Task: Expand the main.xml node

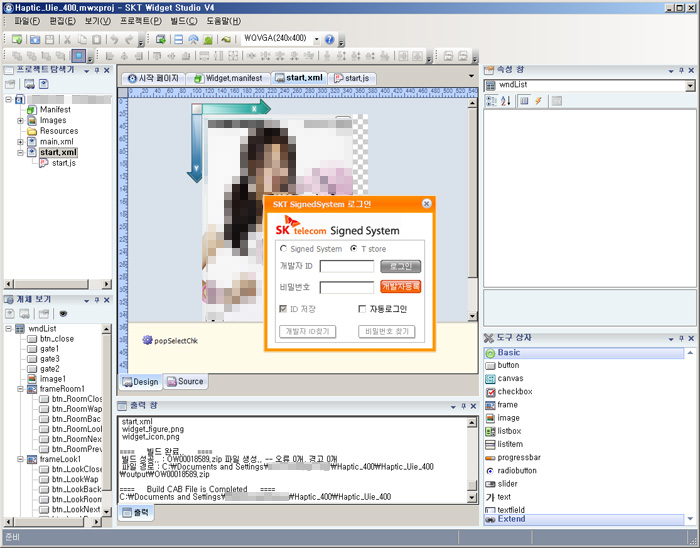Action: click(x=20, y=142)
